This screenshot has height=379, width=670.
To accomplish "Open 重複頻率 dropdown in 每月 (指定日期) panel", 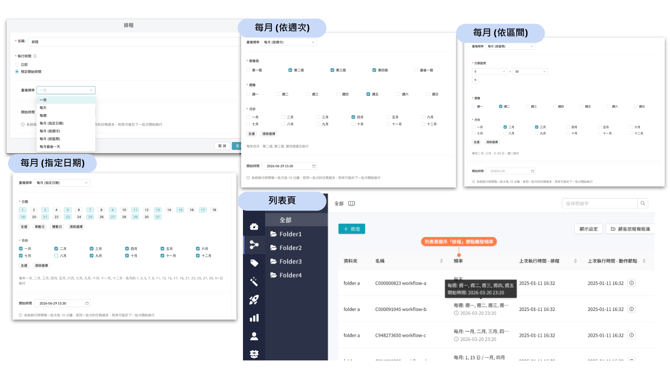I will (62, 183).
